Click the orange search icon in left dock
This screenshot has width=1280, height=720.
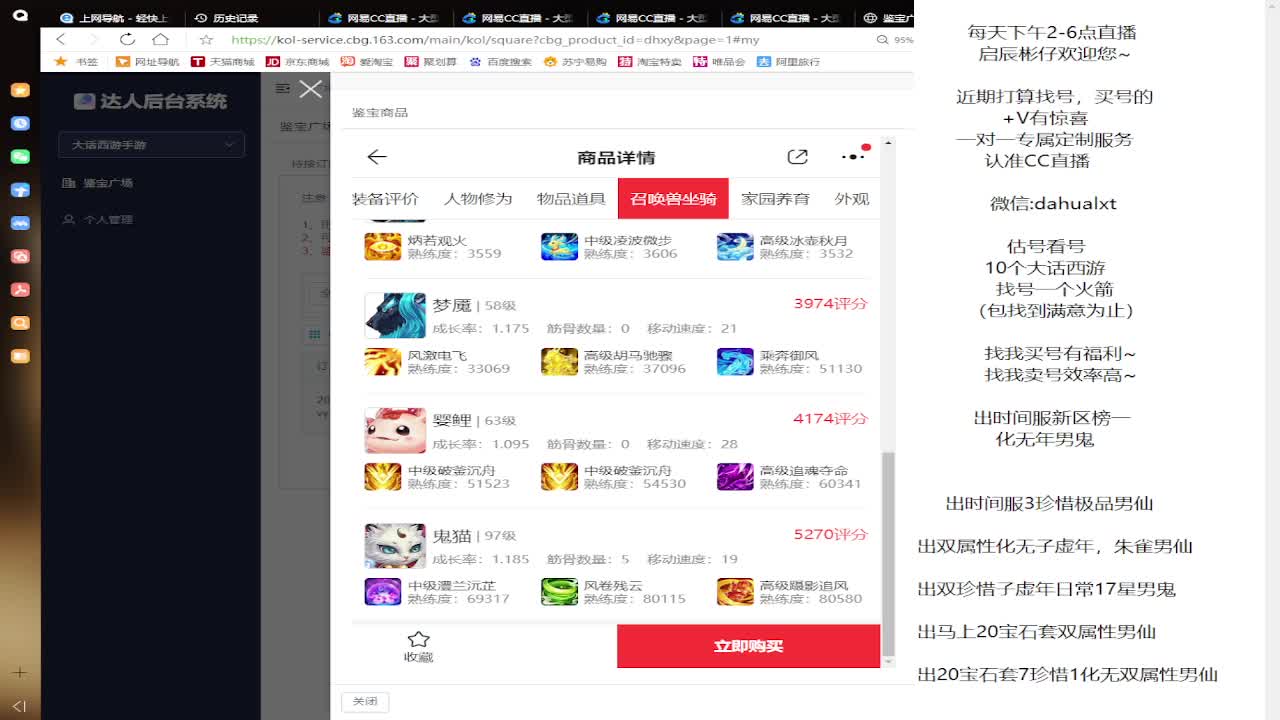20,323
